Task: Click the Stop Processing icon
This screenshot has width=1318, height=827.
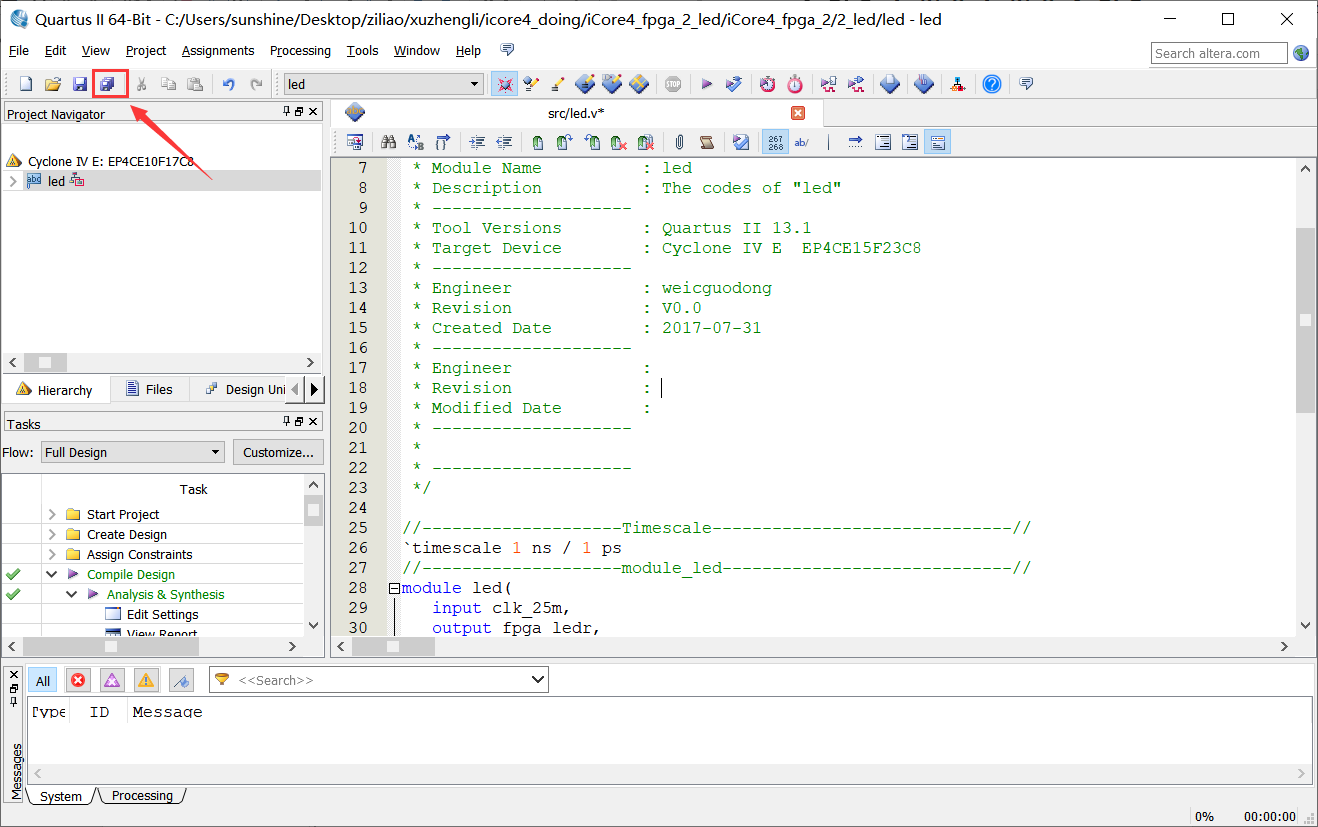Action: click(x=673, y=84)
